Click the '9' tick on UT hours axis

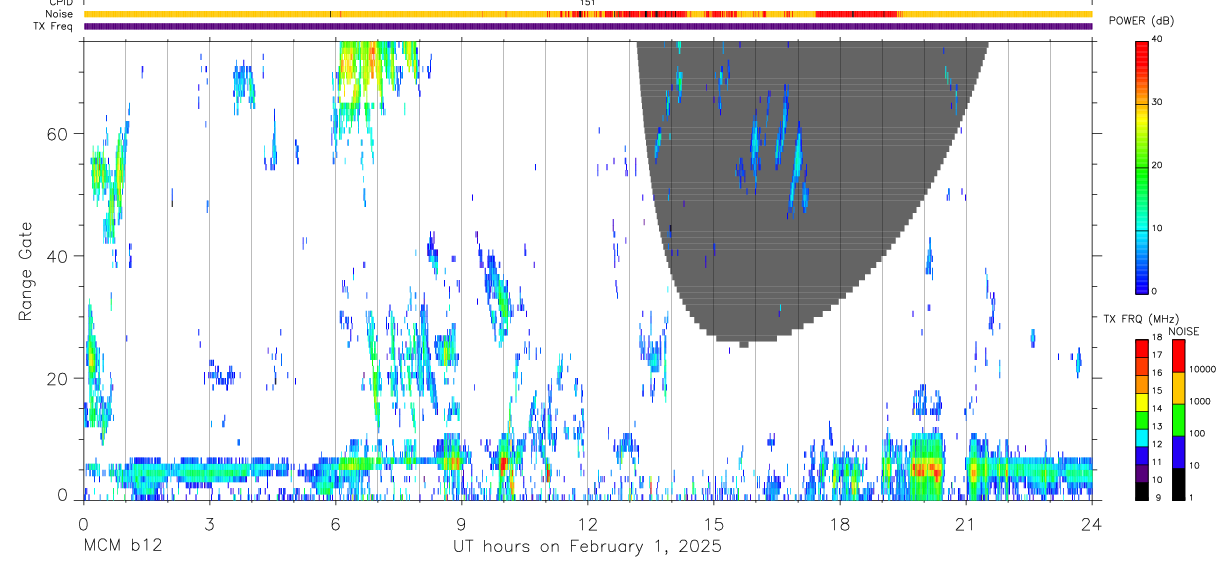(x=462, y=523)
